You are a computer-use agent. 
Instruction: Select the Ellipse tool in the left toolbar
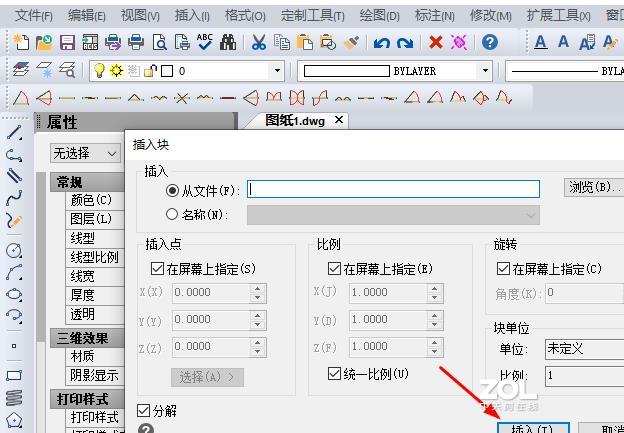(14, 294)
